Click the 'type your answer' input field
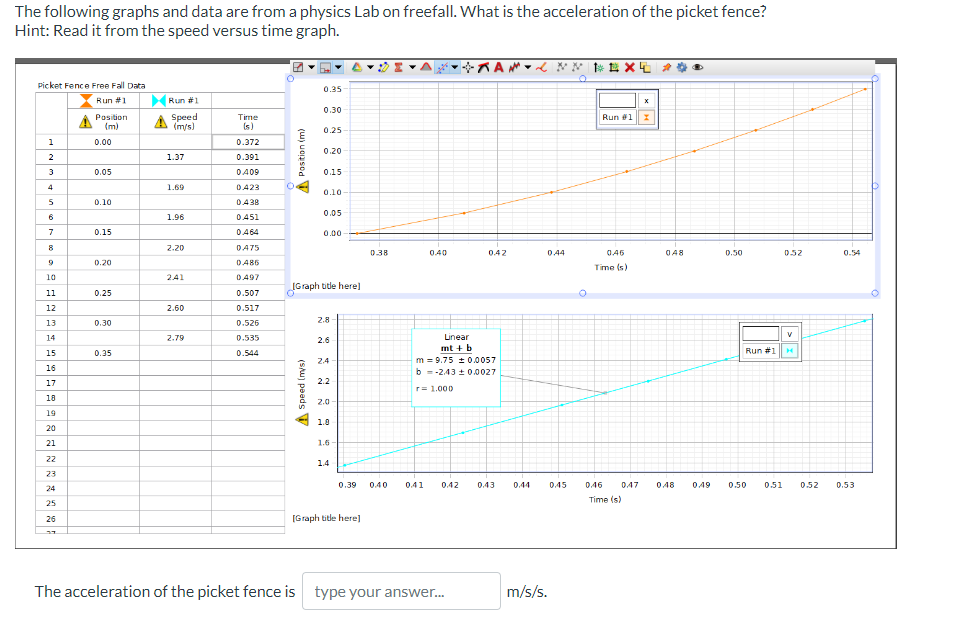The height and width of the screenshot is (641, 959). (x=400, y=591)
